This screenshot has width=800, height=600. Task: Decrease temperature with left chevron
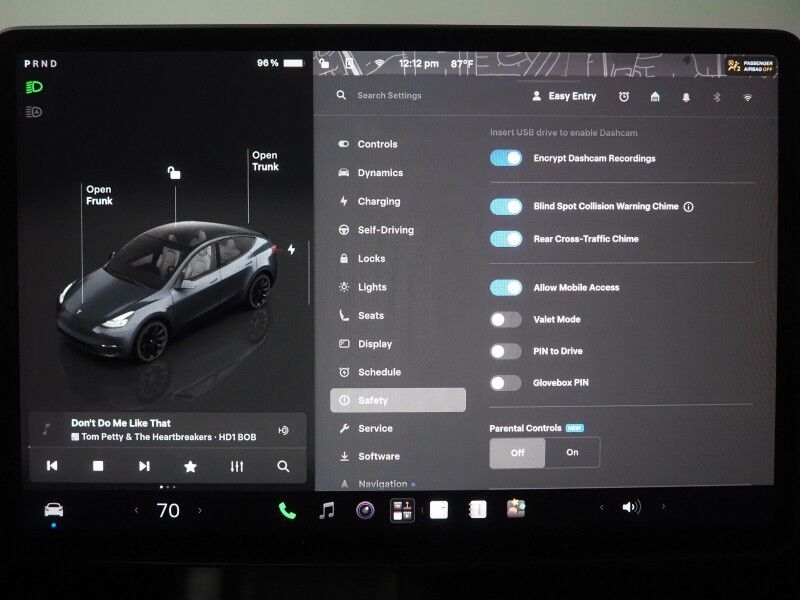coord(136,510)
